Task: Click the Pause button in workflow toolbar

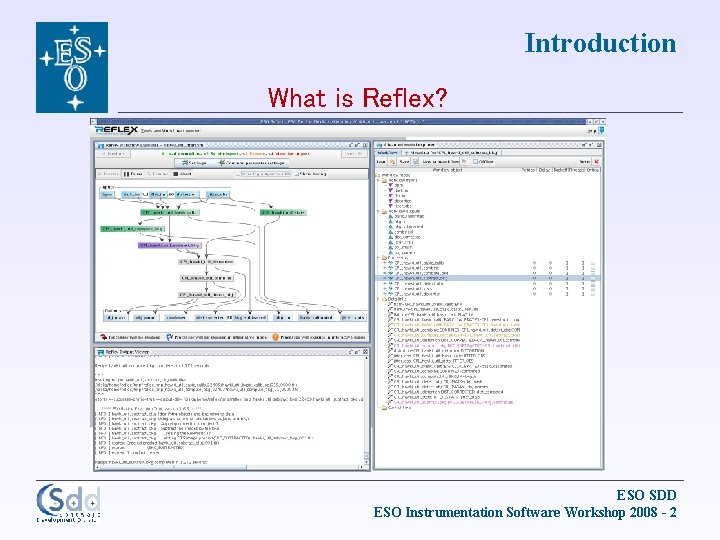Action: [x=132, y=174]
